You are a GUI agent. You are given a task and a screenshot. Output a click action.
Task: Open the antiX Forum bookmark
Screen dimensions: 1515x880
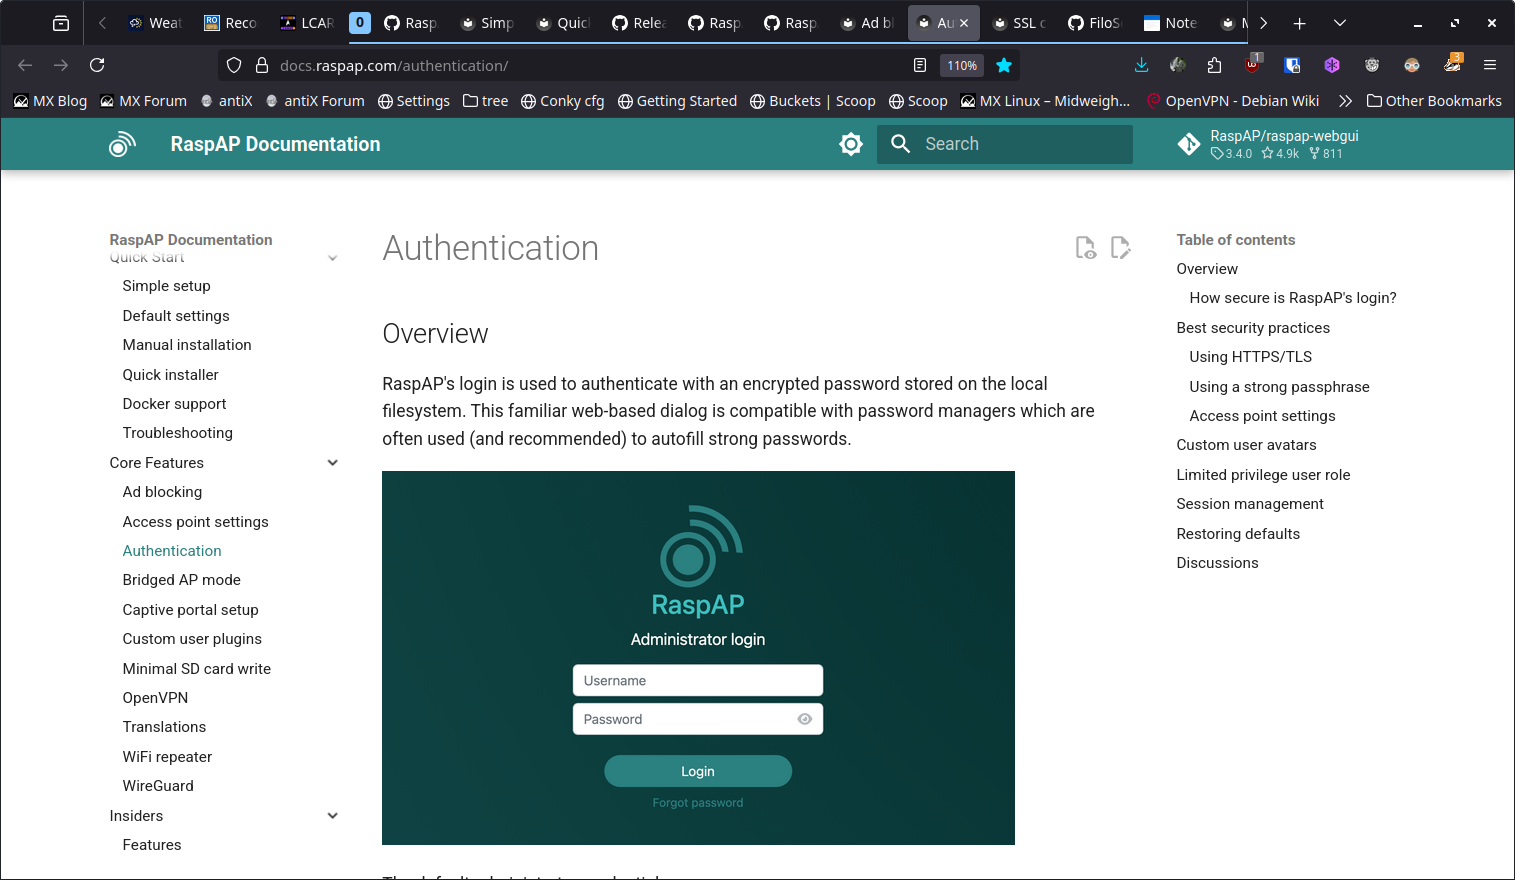(314, 101)
